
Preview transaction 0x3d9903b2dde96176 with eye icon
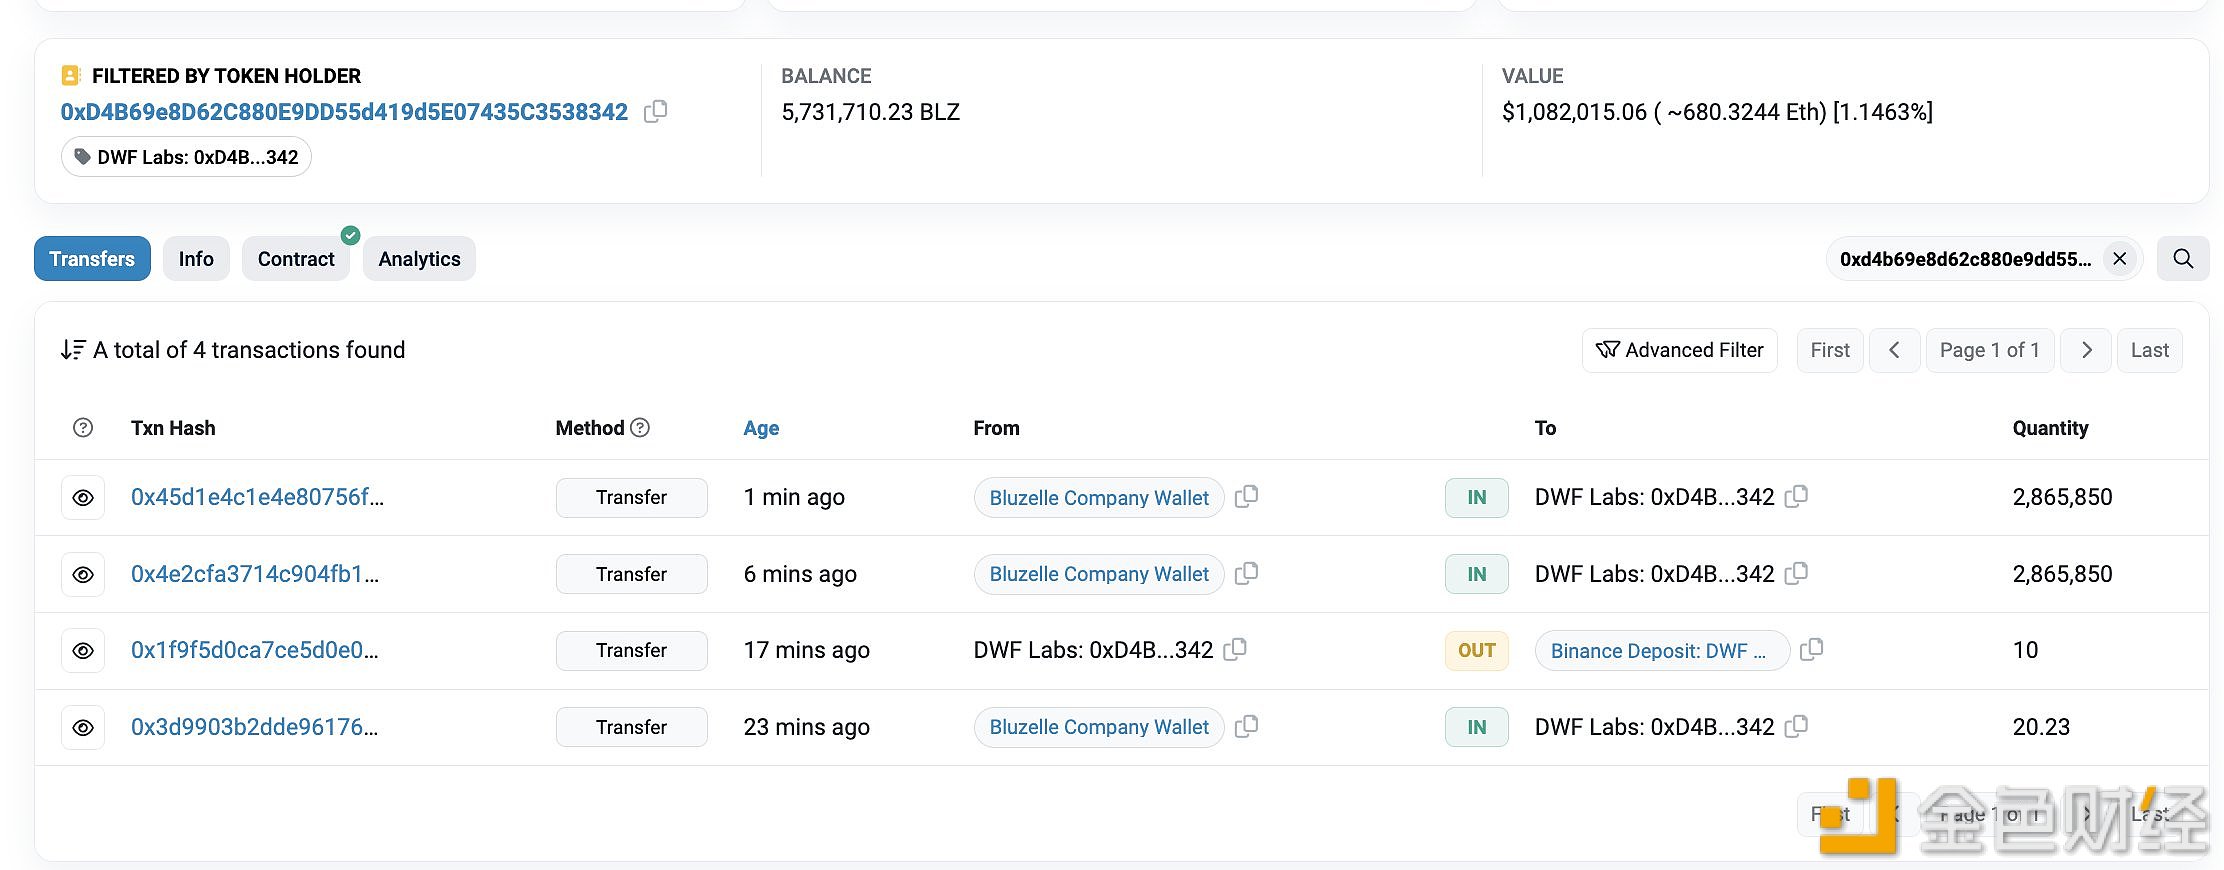[x=83, y=728]
